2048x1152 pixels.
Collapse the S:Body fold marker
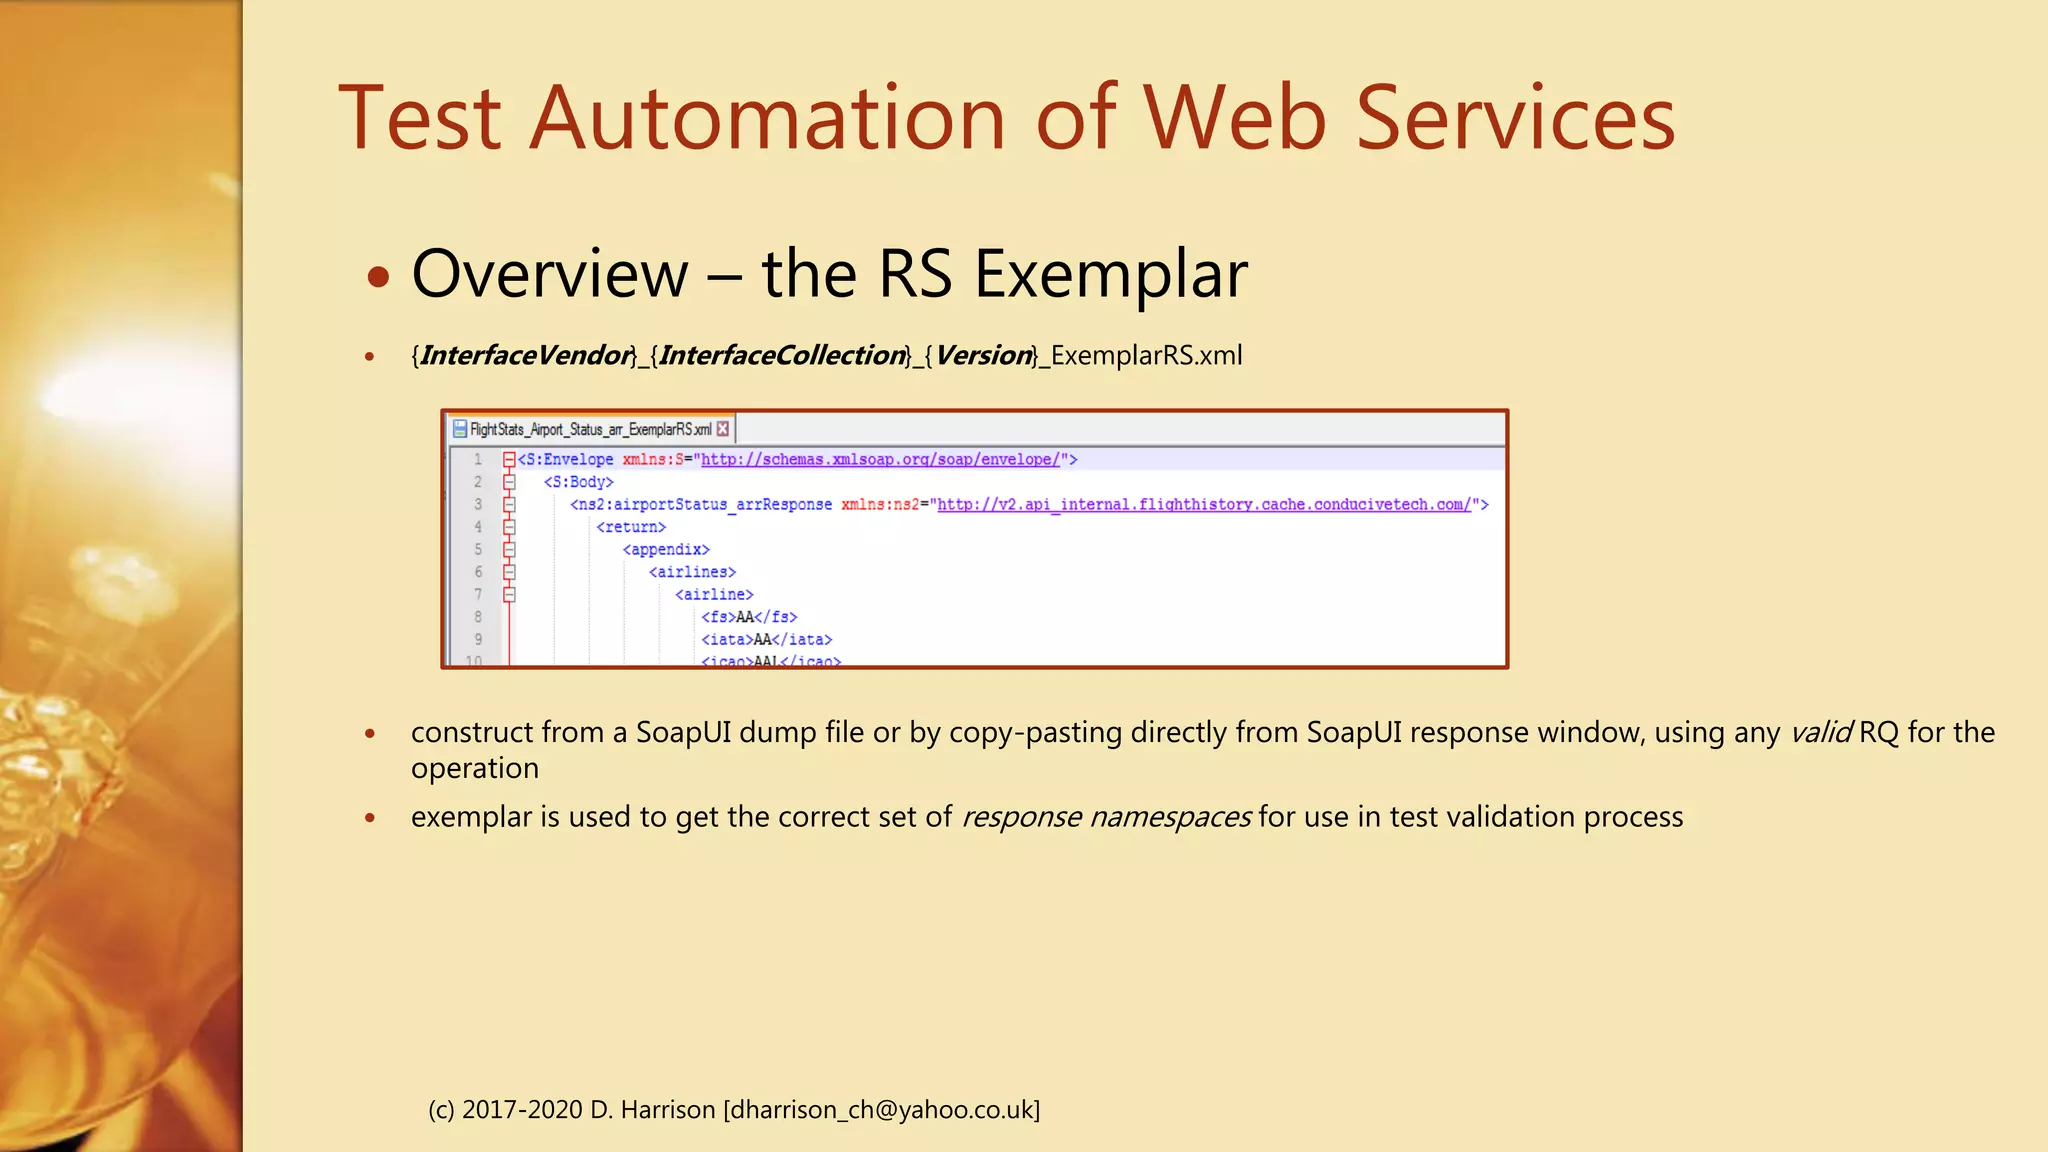509,482
